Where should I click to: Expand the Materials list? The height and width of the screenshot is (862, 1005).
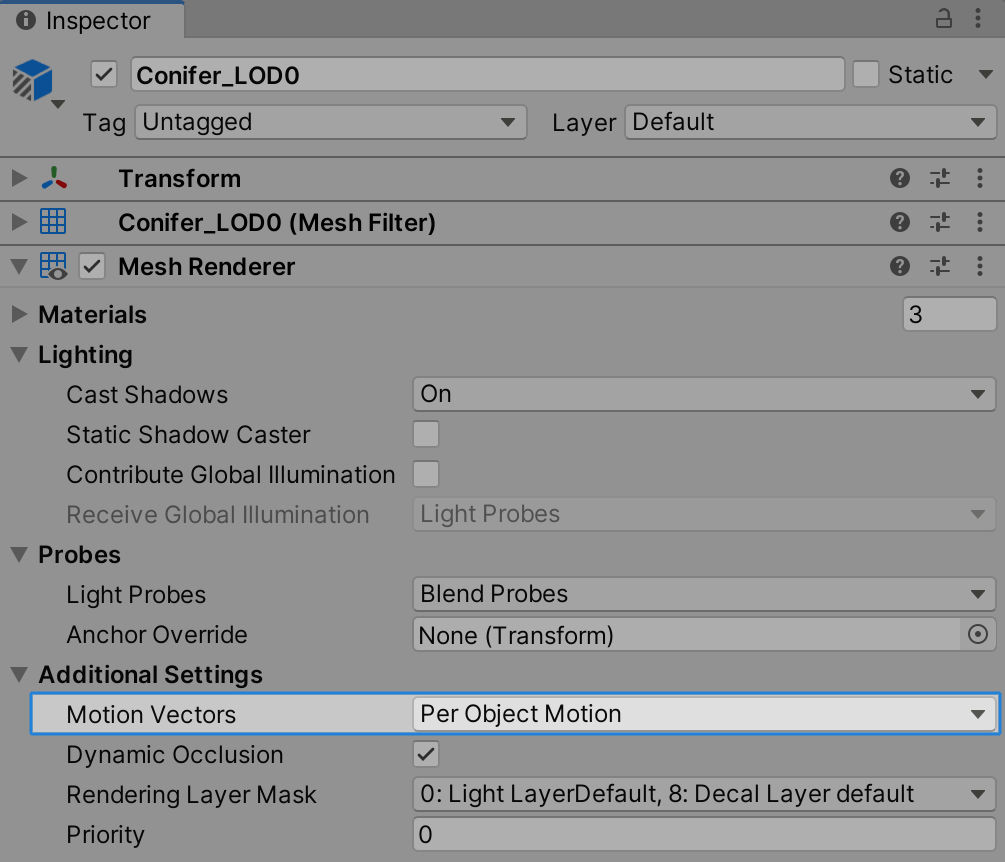(18, 315)
